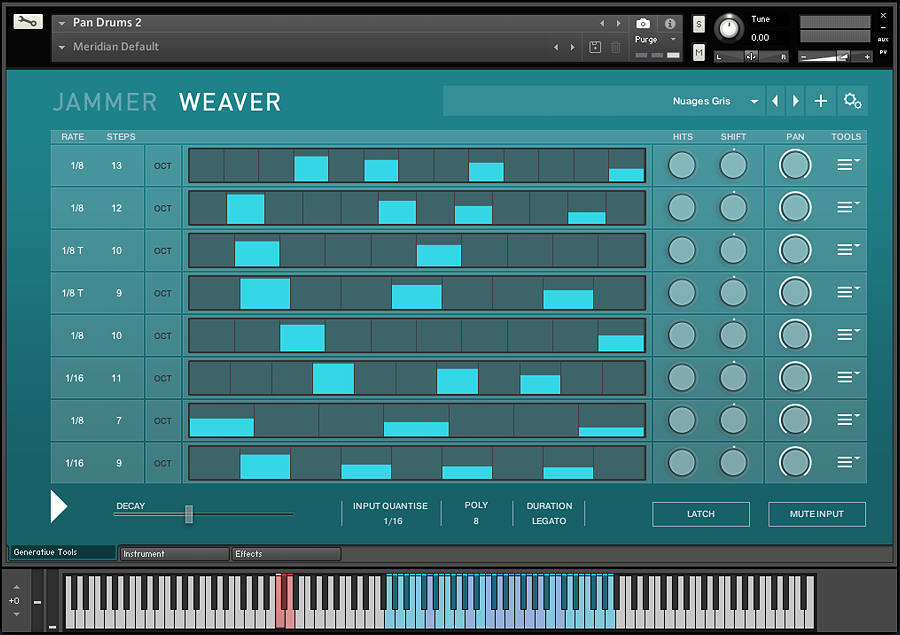Screen dimensions: 900x635
Task: Toggle the S solo button
Action: click(x=699, y=24)
